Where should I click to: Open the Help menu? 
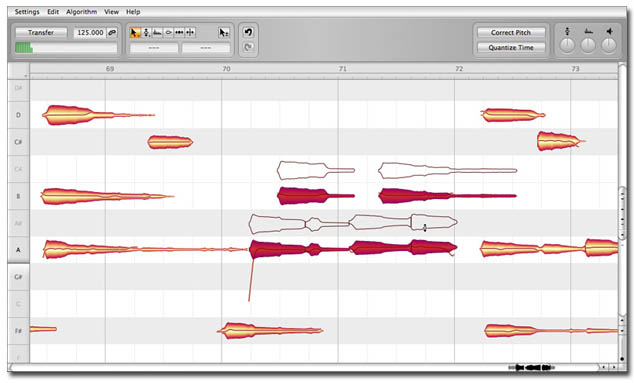click(133, 12)
